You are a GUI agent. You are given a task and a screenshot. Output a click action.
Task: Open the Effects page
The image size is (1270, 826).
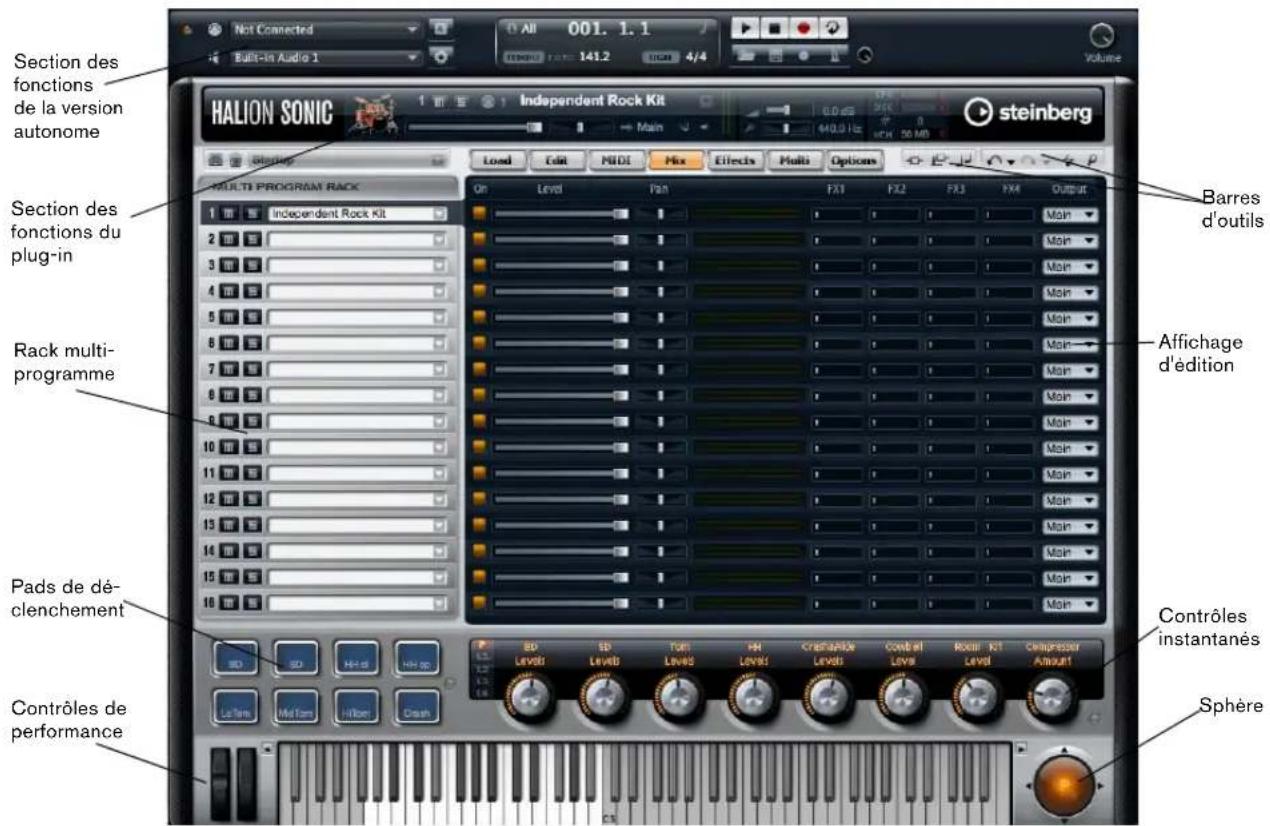tap(735, 160)
